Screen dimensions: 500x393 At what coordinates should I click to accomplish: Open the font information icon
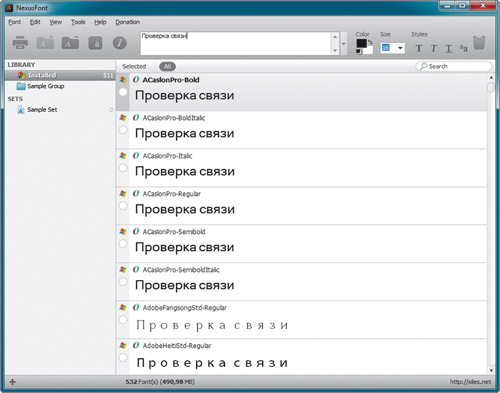[x=120, y=43]
